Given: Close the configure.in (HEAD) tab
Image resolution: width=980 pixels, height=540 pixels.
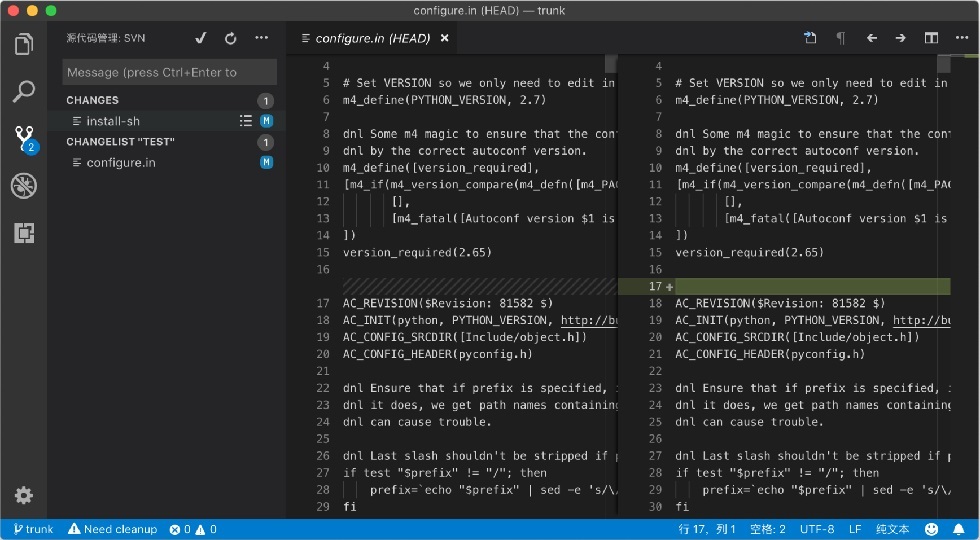Looking at the screenshot, I should 444,38.
